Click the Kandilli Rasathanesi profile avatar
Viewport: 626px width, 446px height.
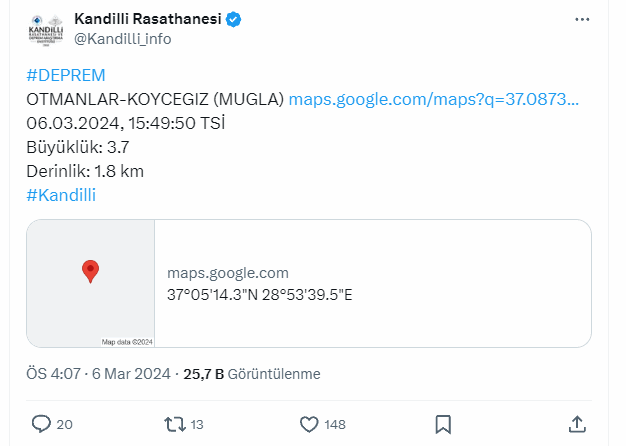pos(46,31)
